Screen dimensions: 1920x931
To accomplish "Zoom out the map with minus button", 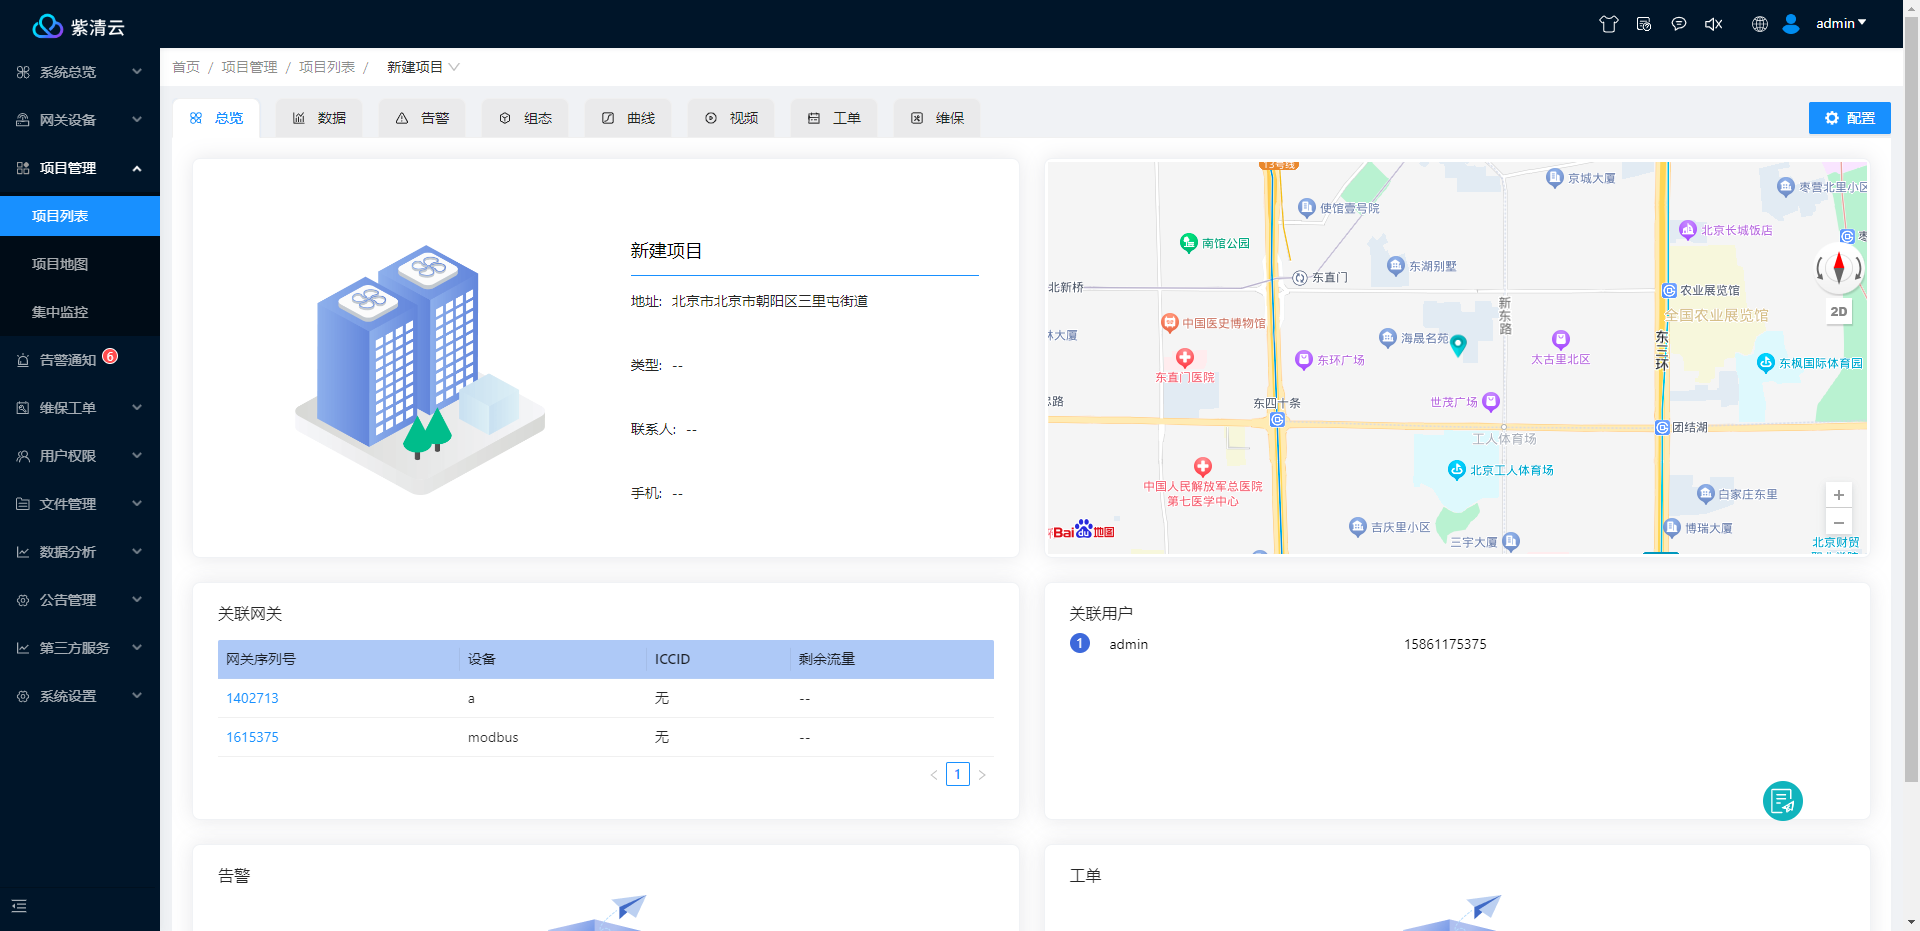I will click(1838, 522).
